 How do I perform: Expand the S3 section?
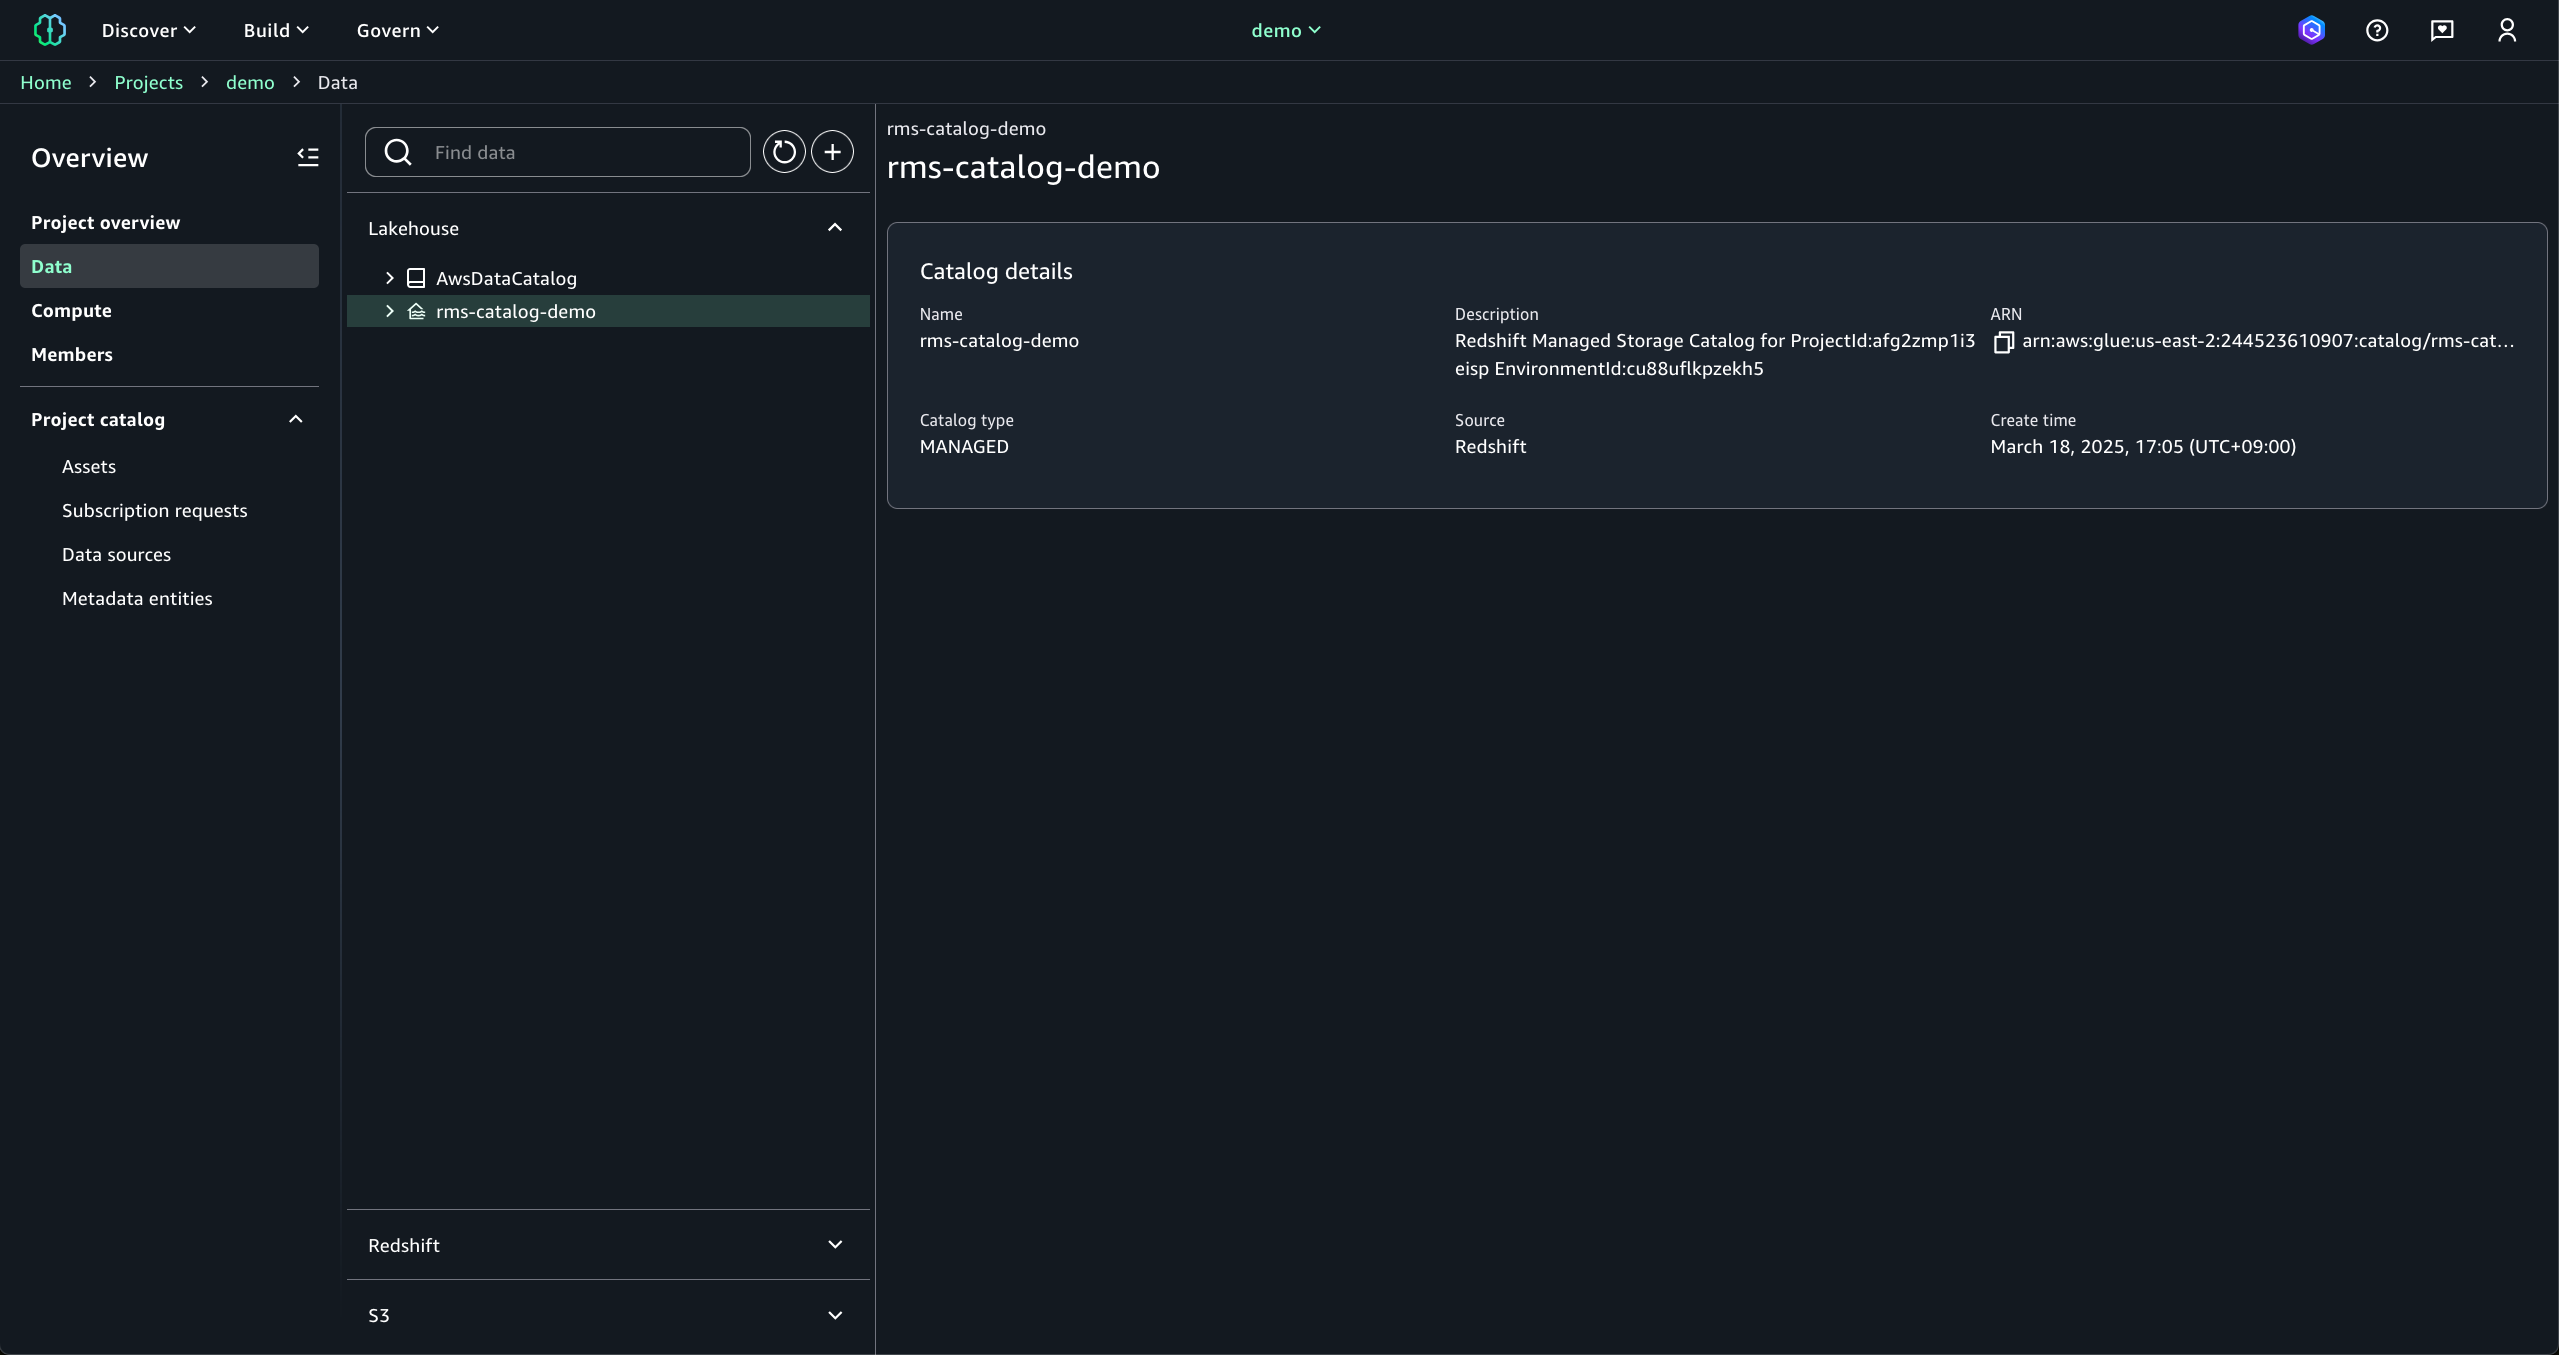tap(835, 1315)
